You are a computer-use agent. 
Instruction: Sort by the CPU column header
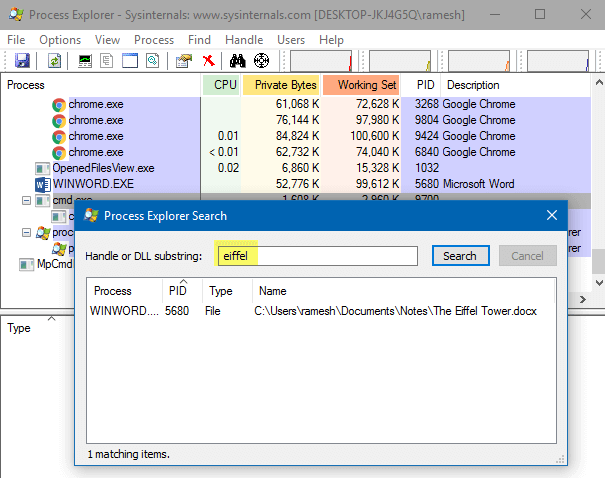coord(221,85)
